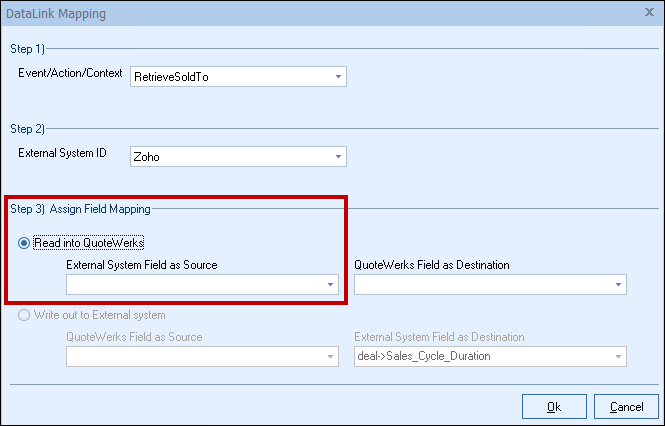Open the Event/Action/Context dropdown arrow
Image resolution: width=665 pixels, height=426 pixels.
pos(338,76)
